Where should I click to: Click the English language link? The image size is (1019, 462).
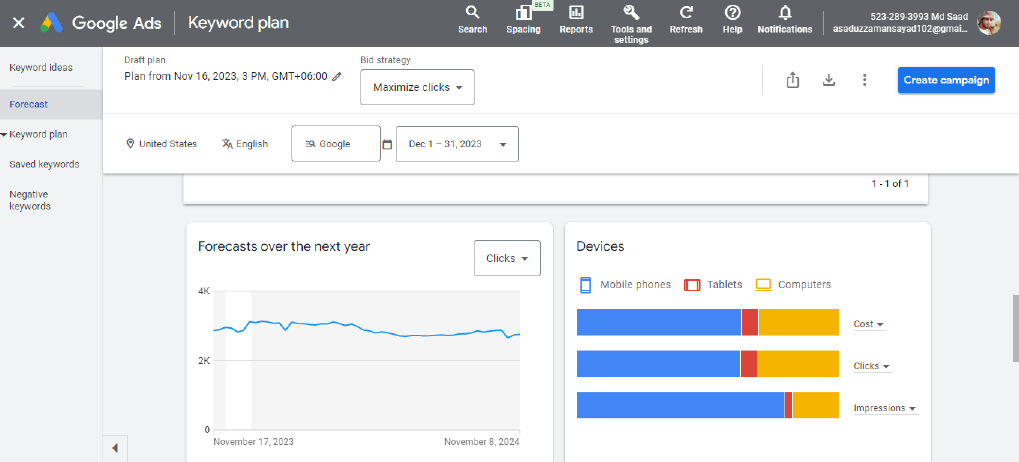(x=252, y=144)
